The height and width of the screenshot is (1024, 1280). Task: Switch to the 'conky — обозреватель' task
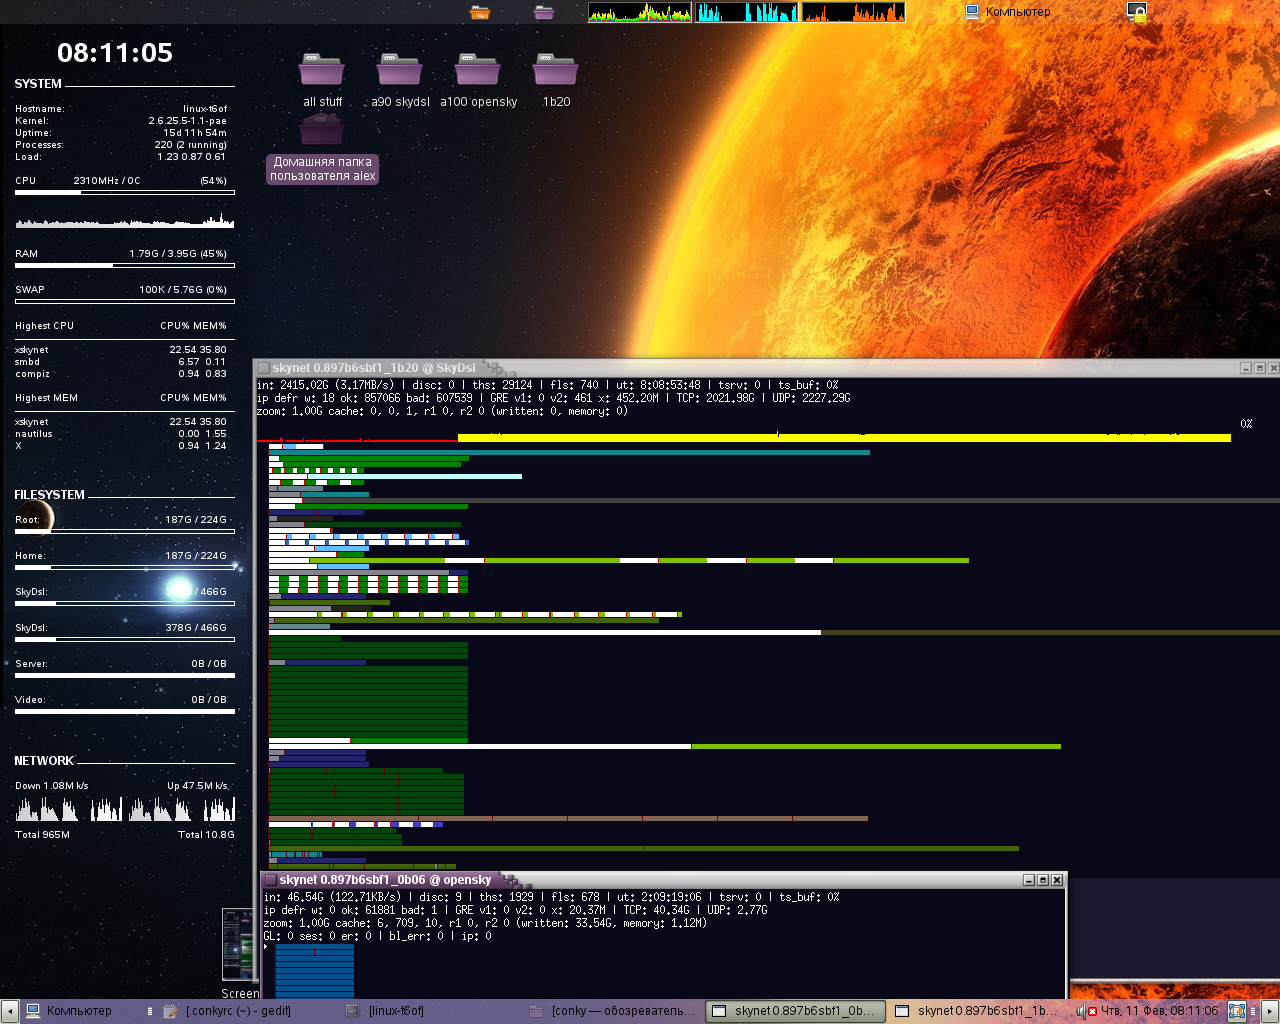coord(612,1011)
